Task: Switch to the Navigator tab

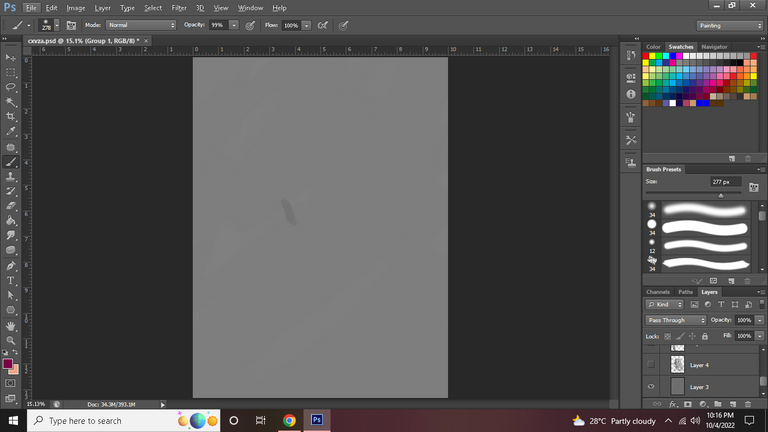Action: 714,47
